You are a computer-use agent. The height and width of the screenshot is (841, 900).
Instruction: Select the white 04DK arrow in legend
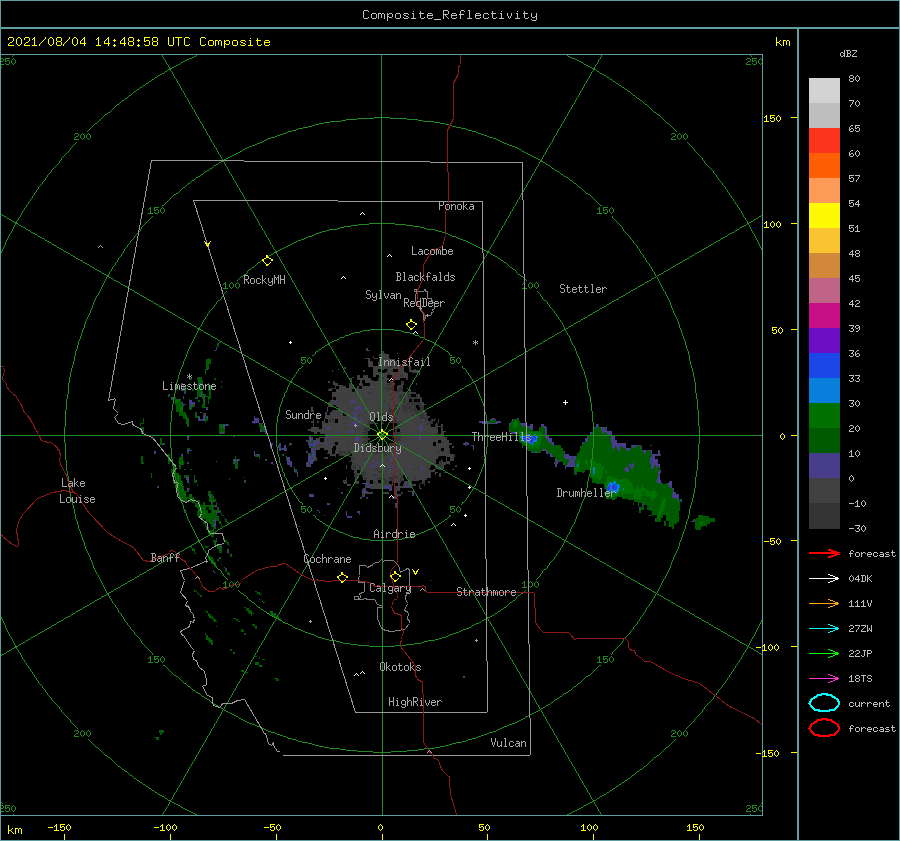click(x=824, y=579)
